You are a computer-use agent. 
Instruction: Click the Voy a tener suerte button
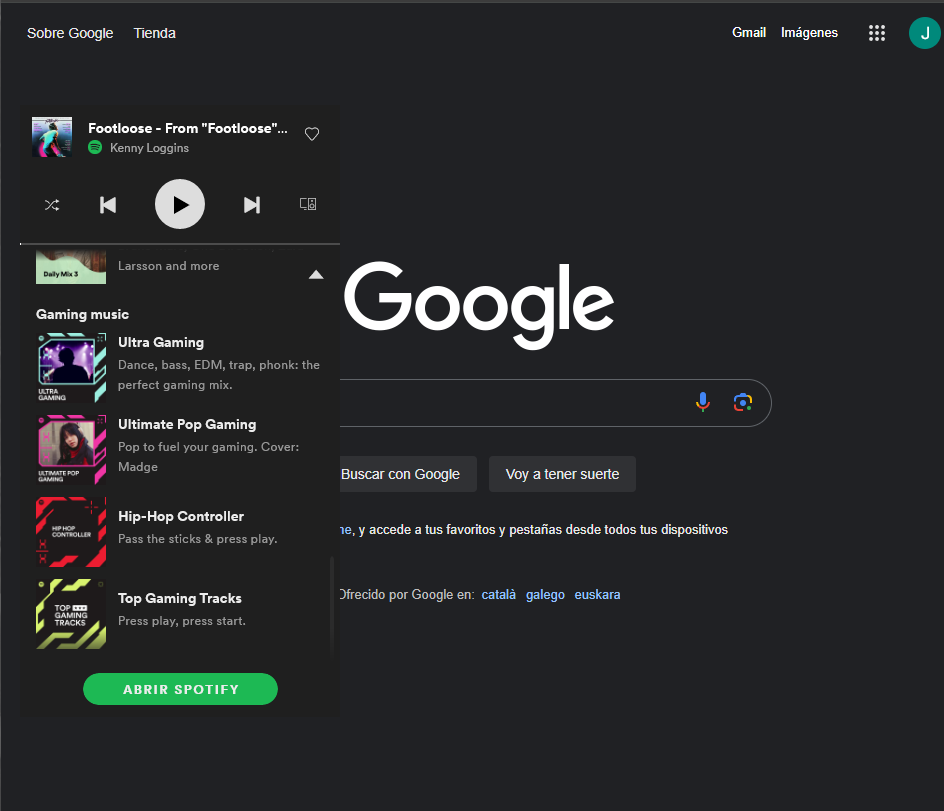562,474
